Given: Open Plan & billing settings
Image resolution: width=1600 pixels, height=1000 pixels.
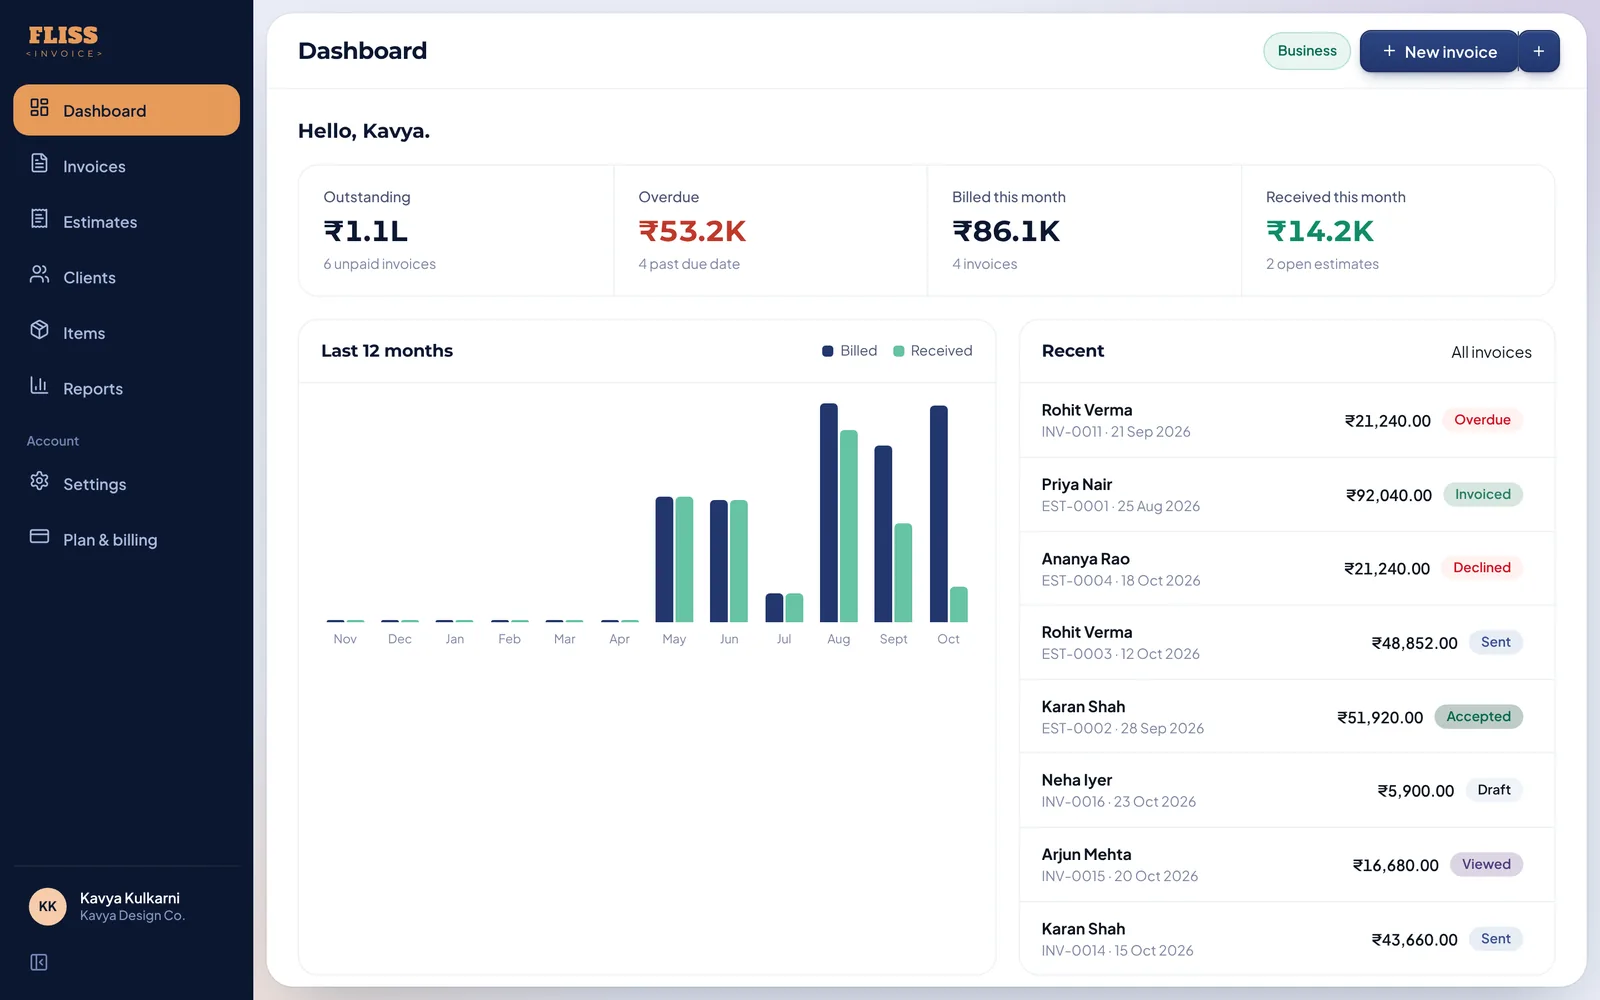Looking at the screenshot, I should [x=127, y=539].
